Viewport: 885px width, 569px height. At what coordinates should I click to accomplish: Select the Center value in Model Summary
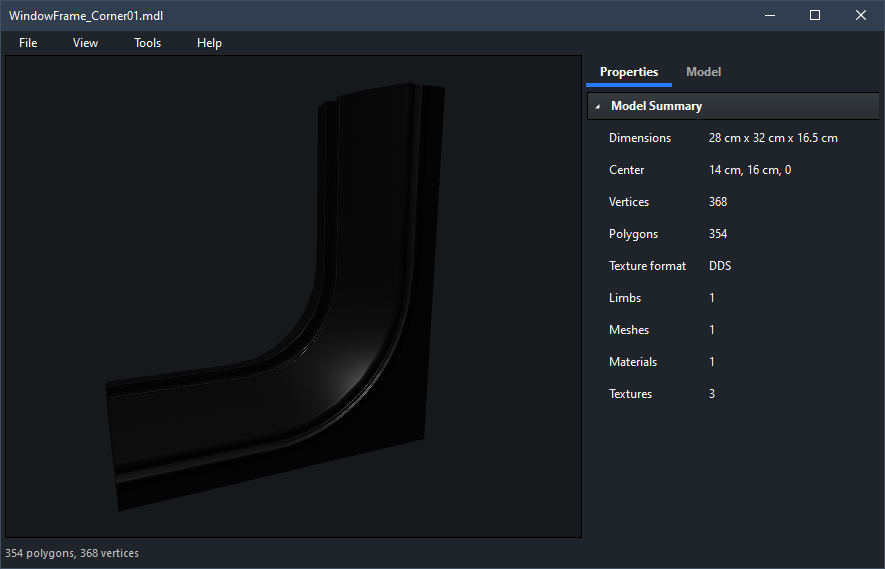(x=750, y=170)
